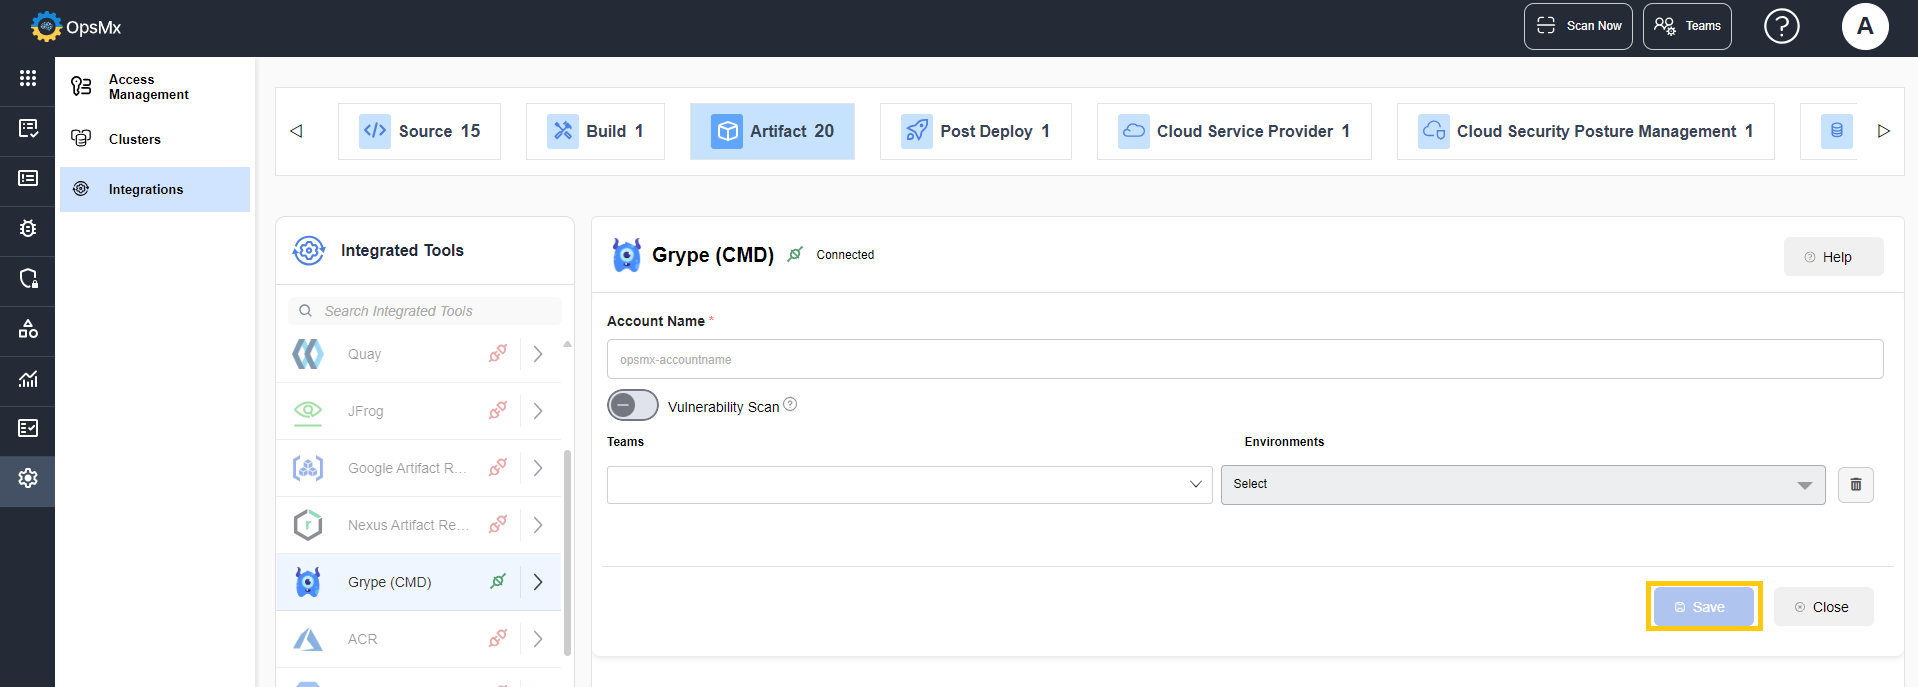Click the Account Name input field

(1244, 359)
